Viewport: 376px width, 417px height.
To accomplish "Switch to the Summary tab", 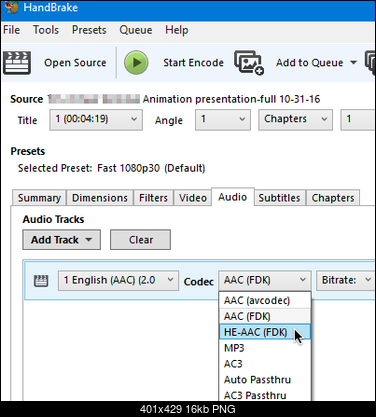I will (x=39, y=198).
